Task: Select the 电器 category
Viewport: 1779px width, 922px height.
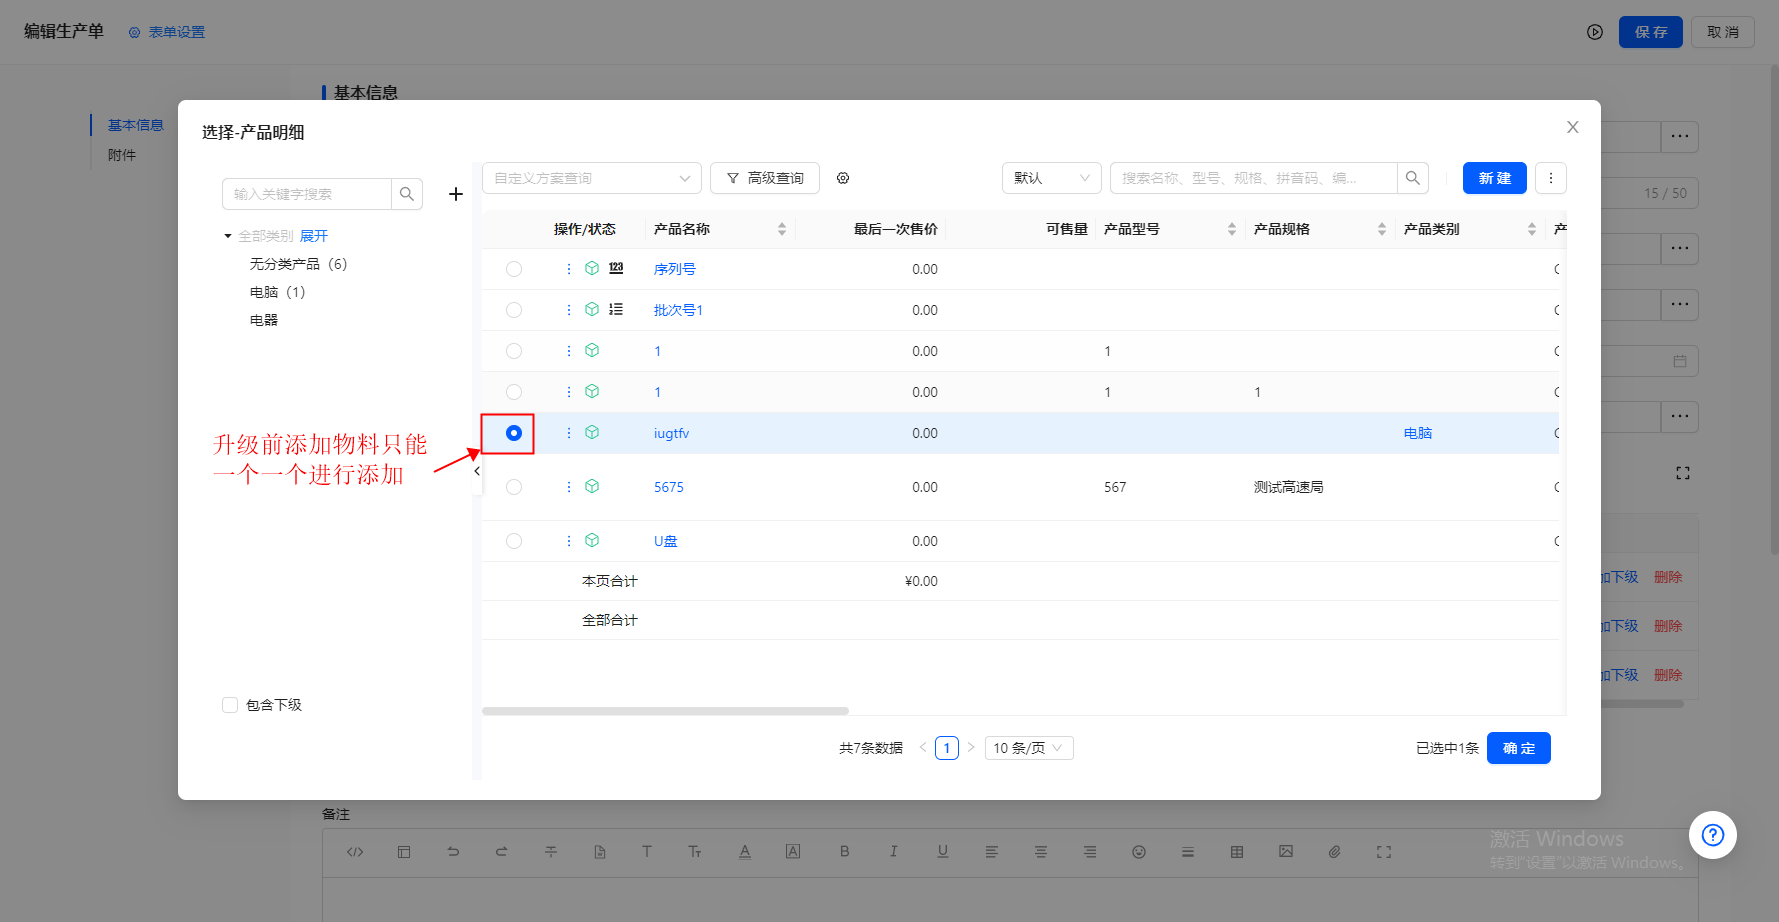Action: [x=264, y=320]
